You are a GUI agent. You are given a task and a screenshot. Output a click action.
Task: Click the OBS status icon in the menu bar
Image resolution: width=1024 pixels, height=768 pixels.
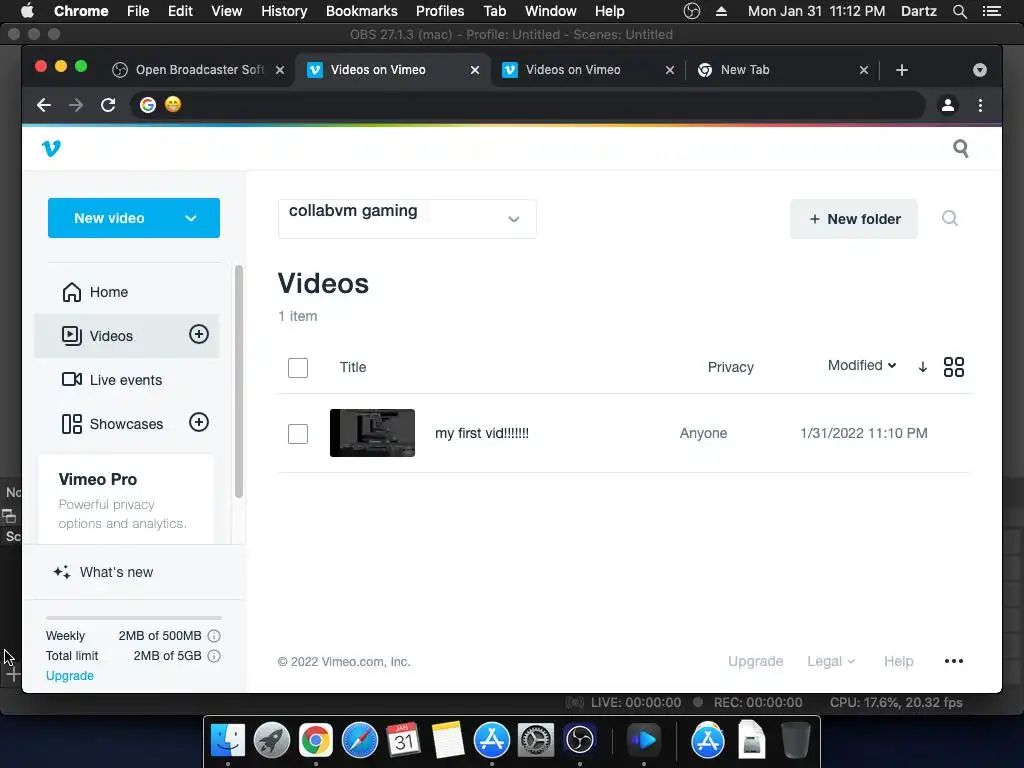[692, 11]
